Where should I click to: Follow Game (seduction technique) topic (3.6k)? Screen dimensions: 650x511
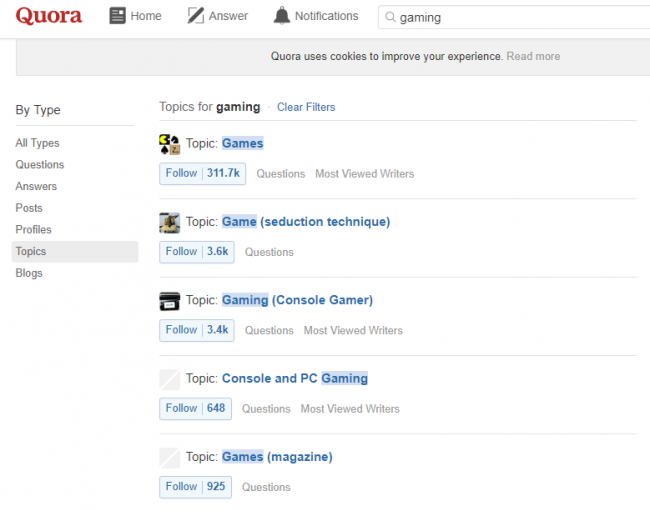point(196,252)
